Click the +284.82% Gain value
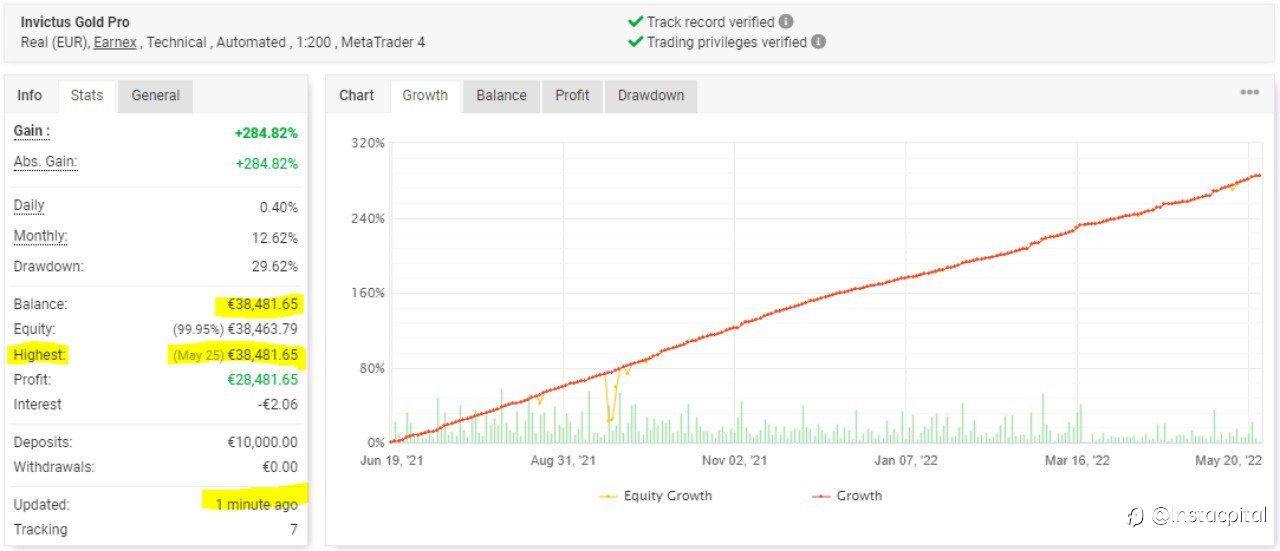Viewport: 1280px width, 551px height. tap(266, 133)
